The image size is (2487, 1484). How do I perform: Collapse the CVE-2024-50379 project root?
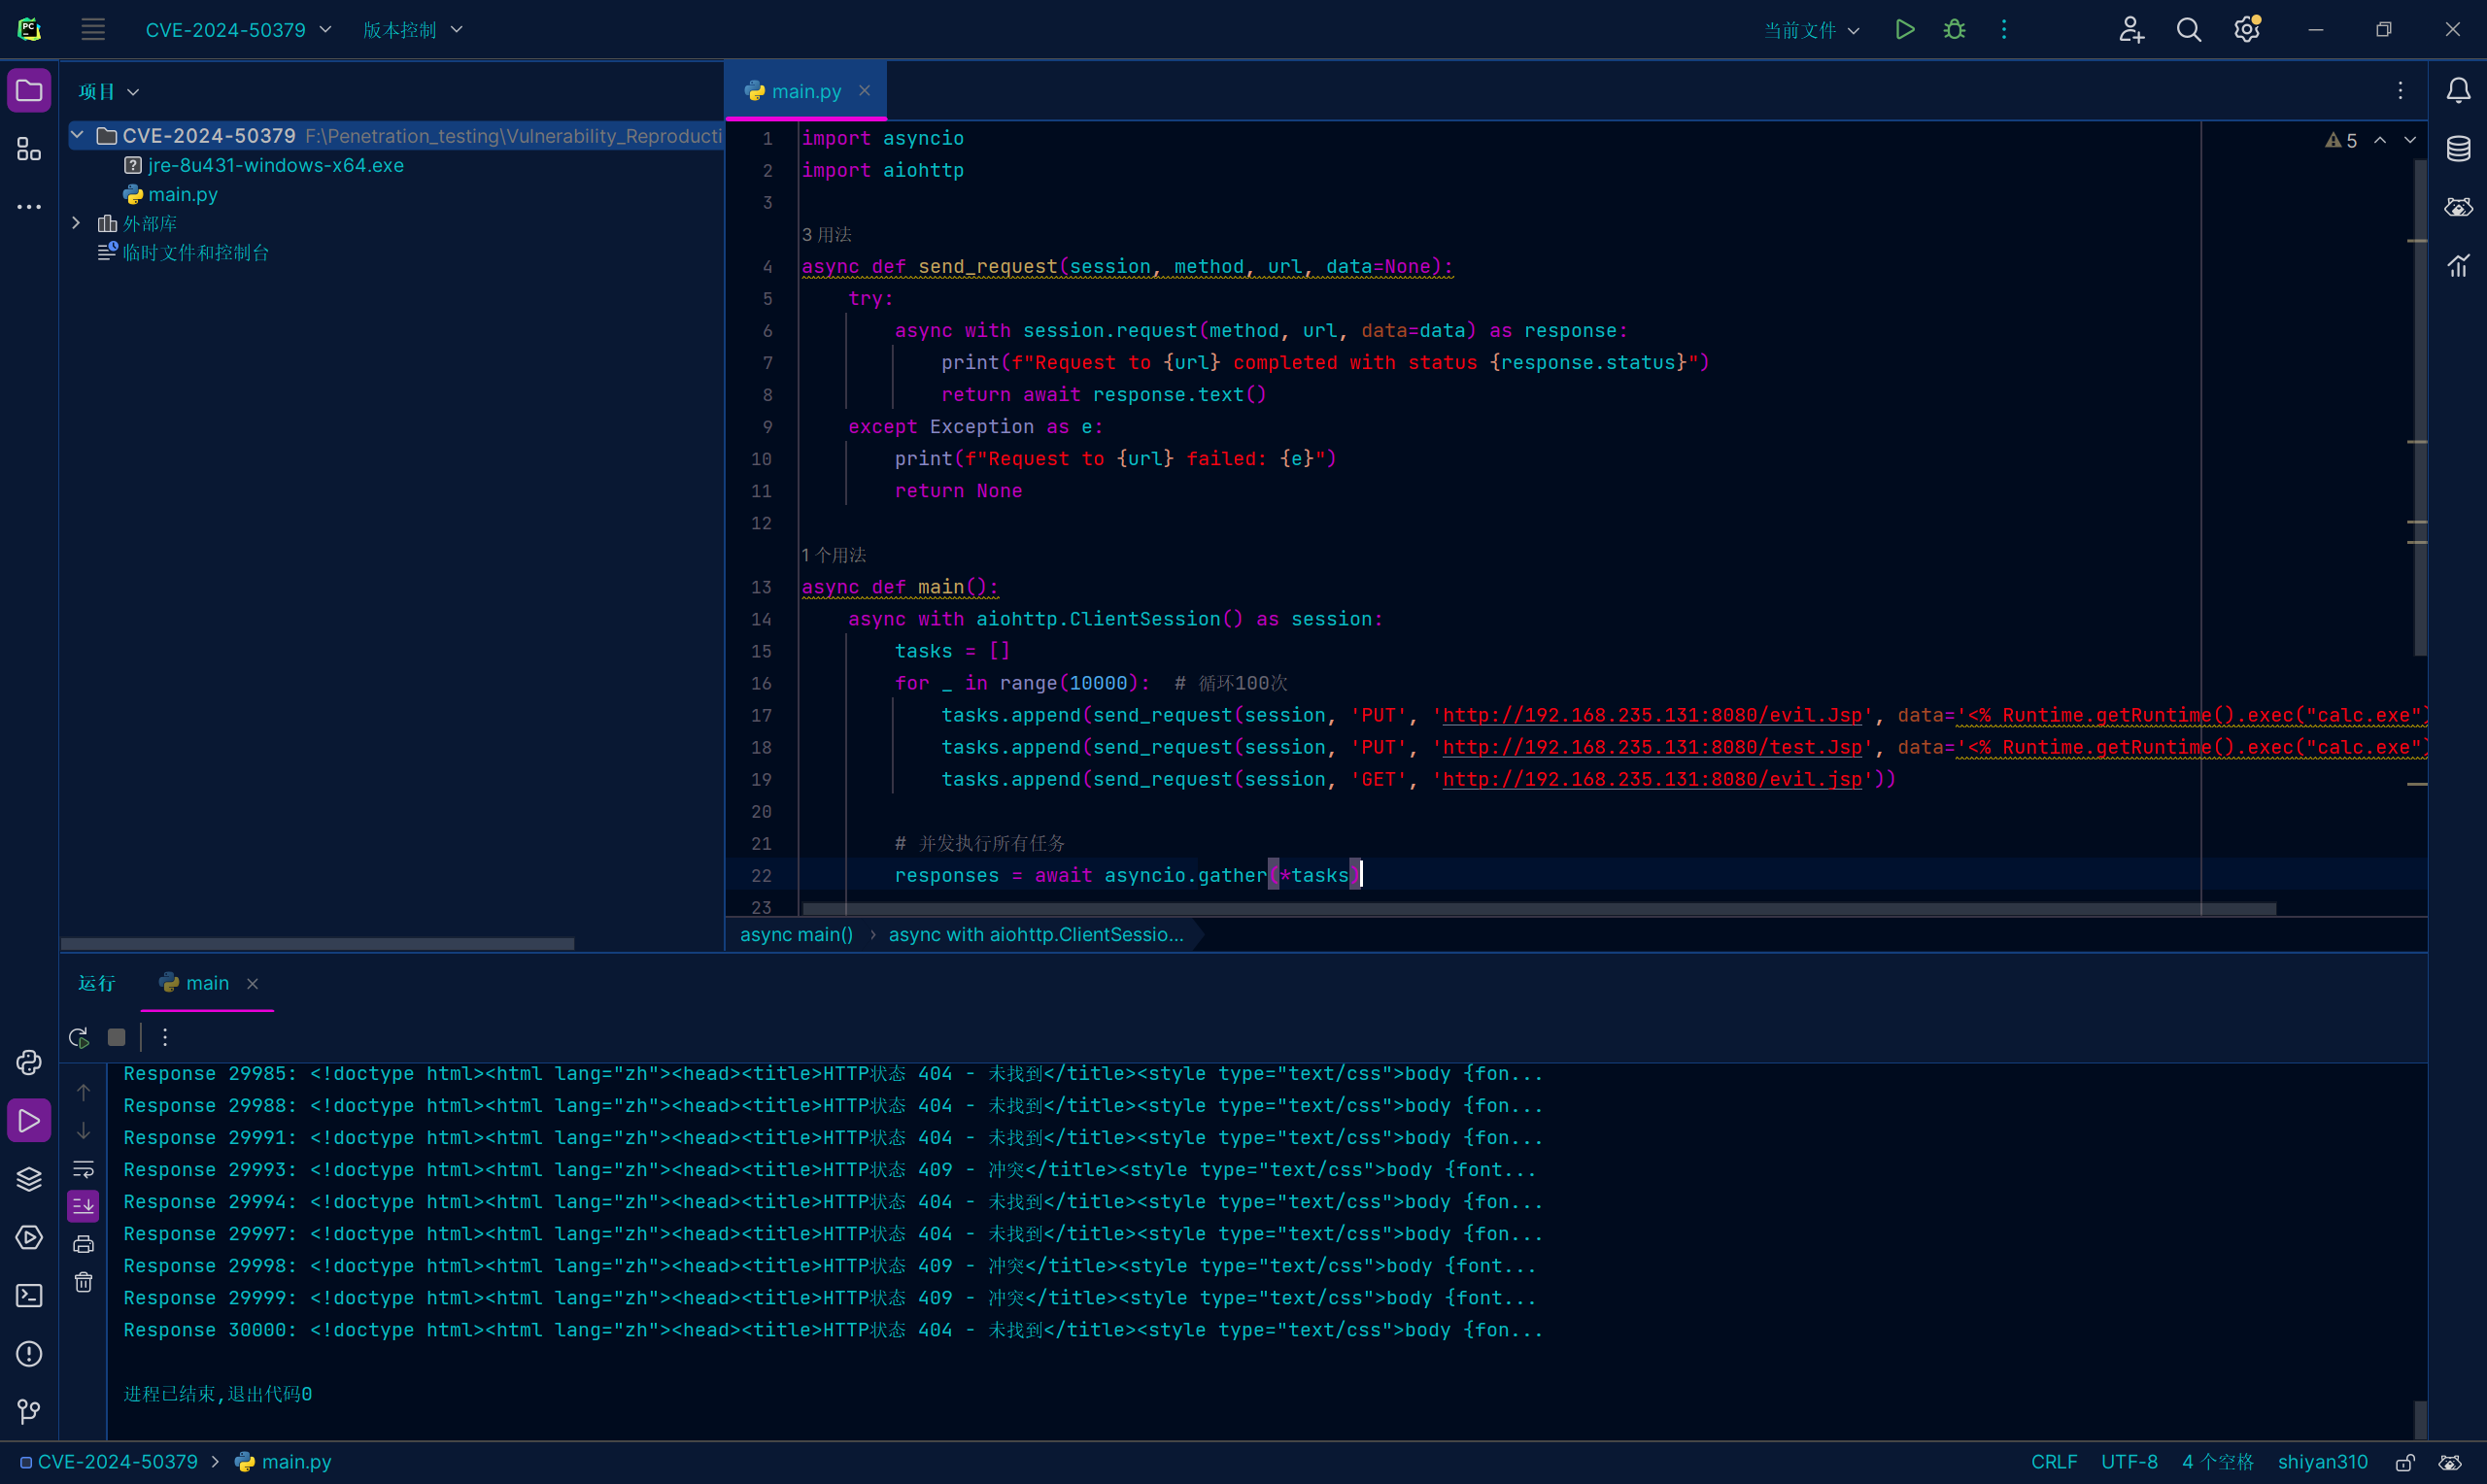77,135
